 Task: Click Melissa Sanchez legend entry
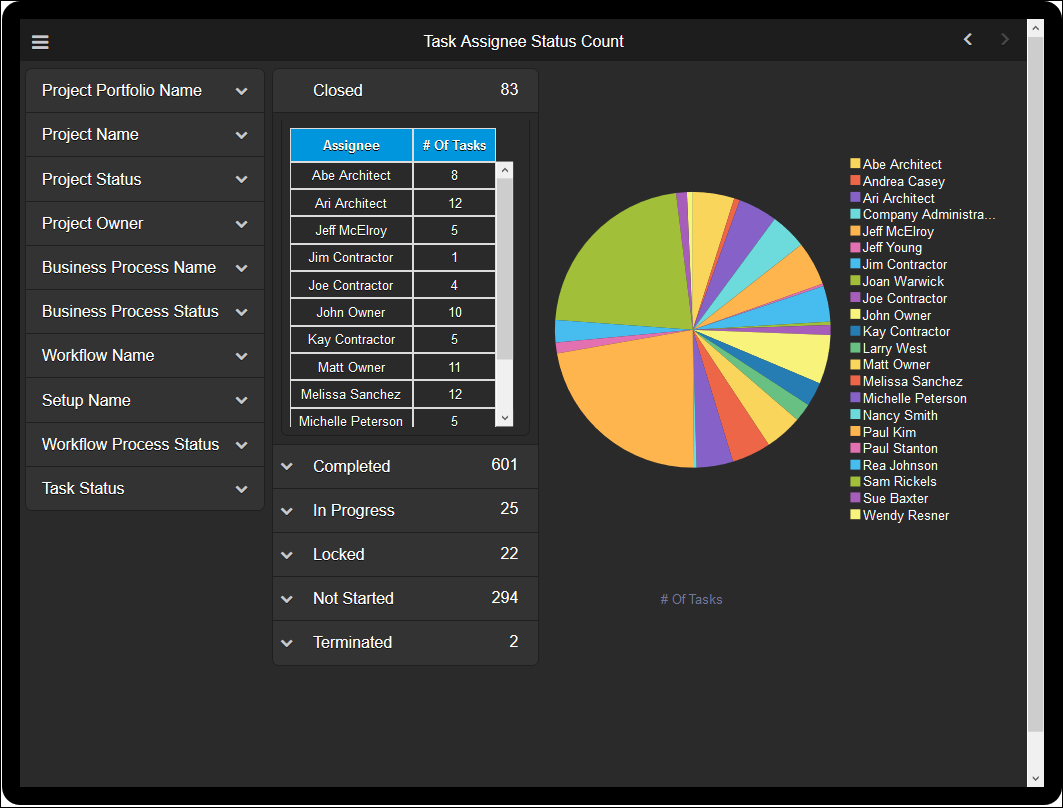(x=907, y=382)
